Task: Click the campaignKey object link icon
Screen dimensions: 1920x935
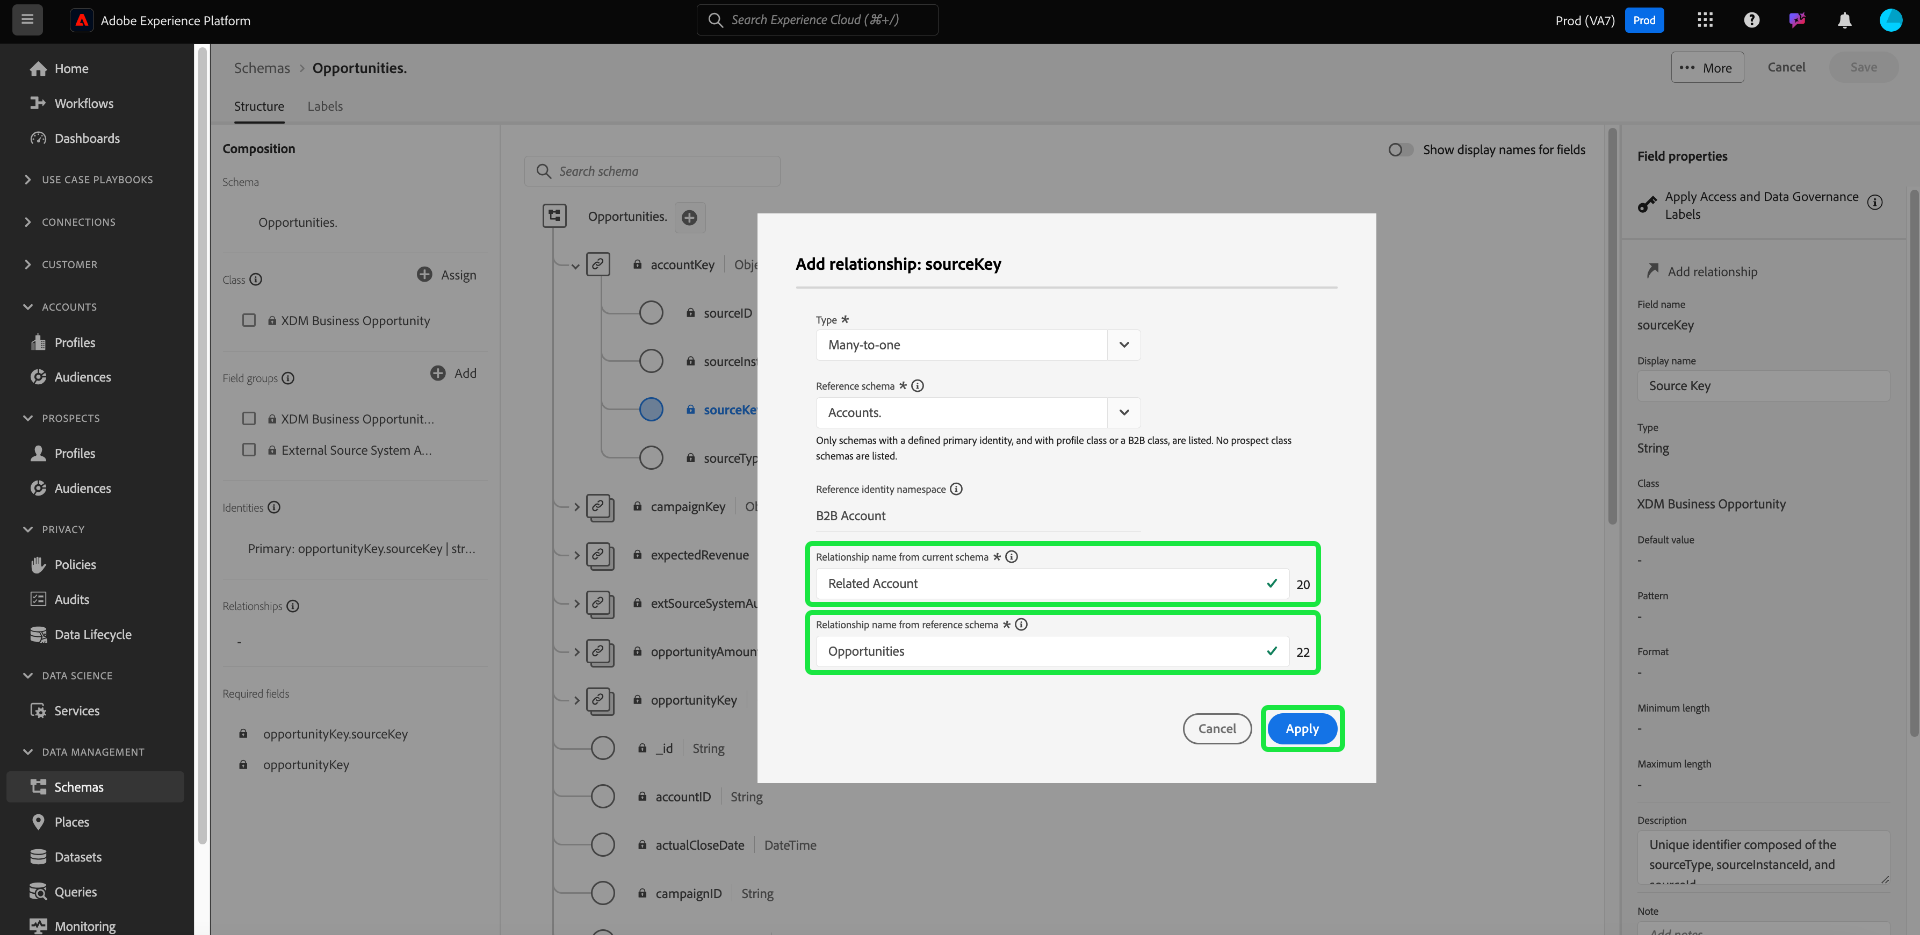Action: pyautogui.click(x=599, y=507)
